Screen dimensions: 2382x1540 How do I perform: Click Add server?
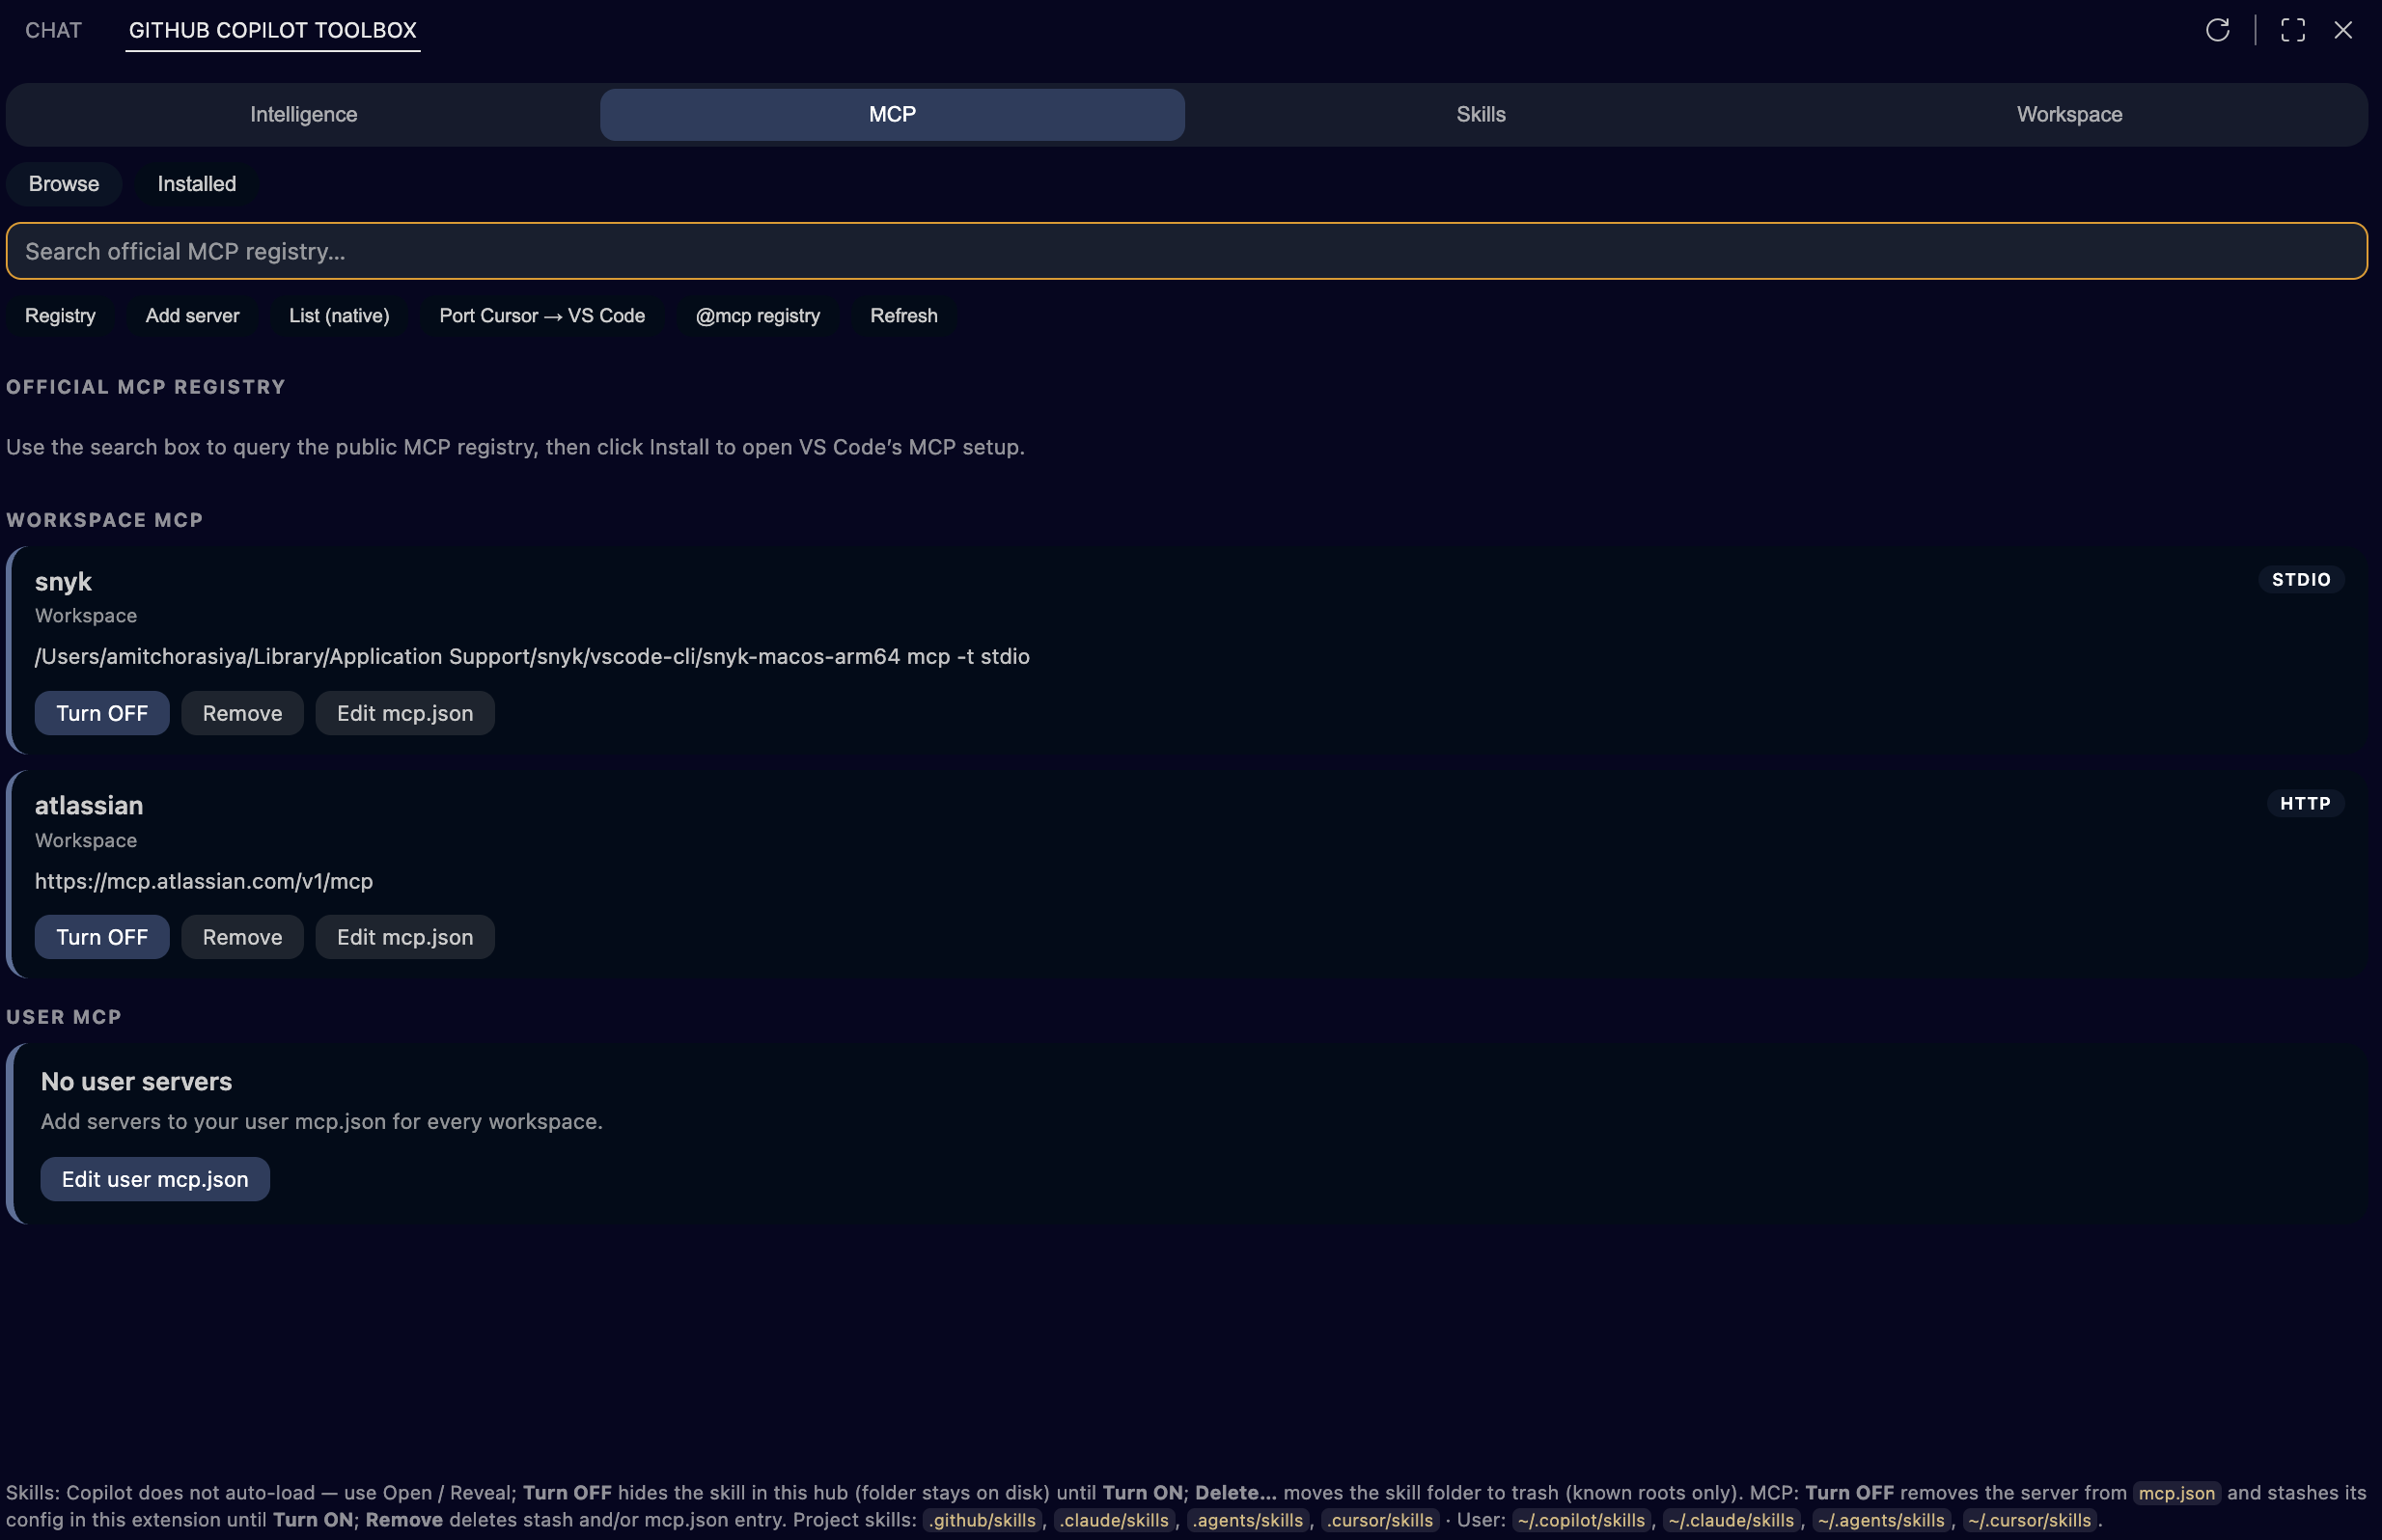192,315
